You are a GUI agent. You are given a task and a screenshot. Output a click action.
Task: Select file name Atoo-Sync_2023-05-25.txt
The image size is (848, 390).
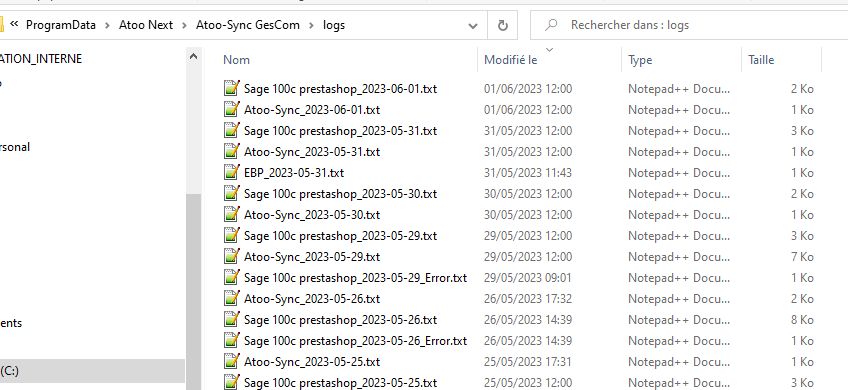coord(312,361)
